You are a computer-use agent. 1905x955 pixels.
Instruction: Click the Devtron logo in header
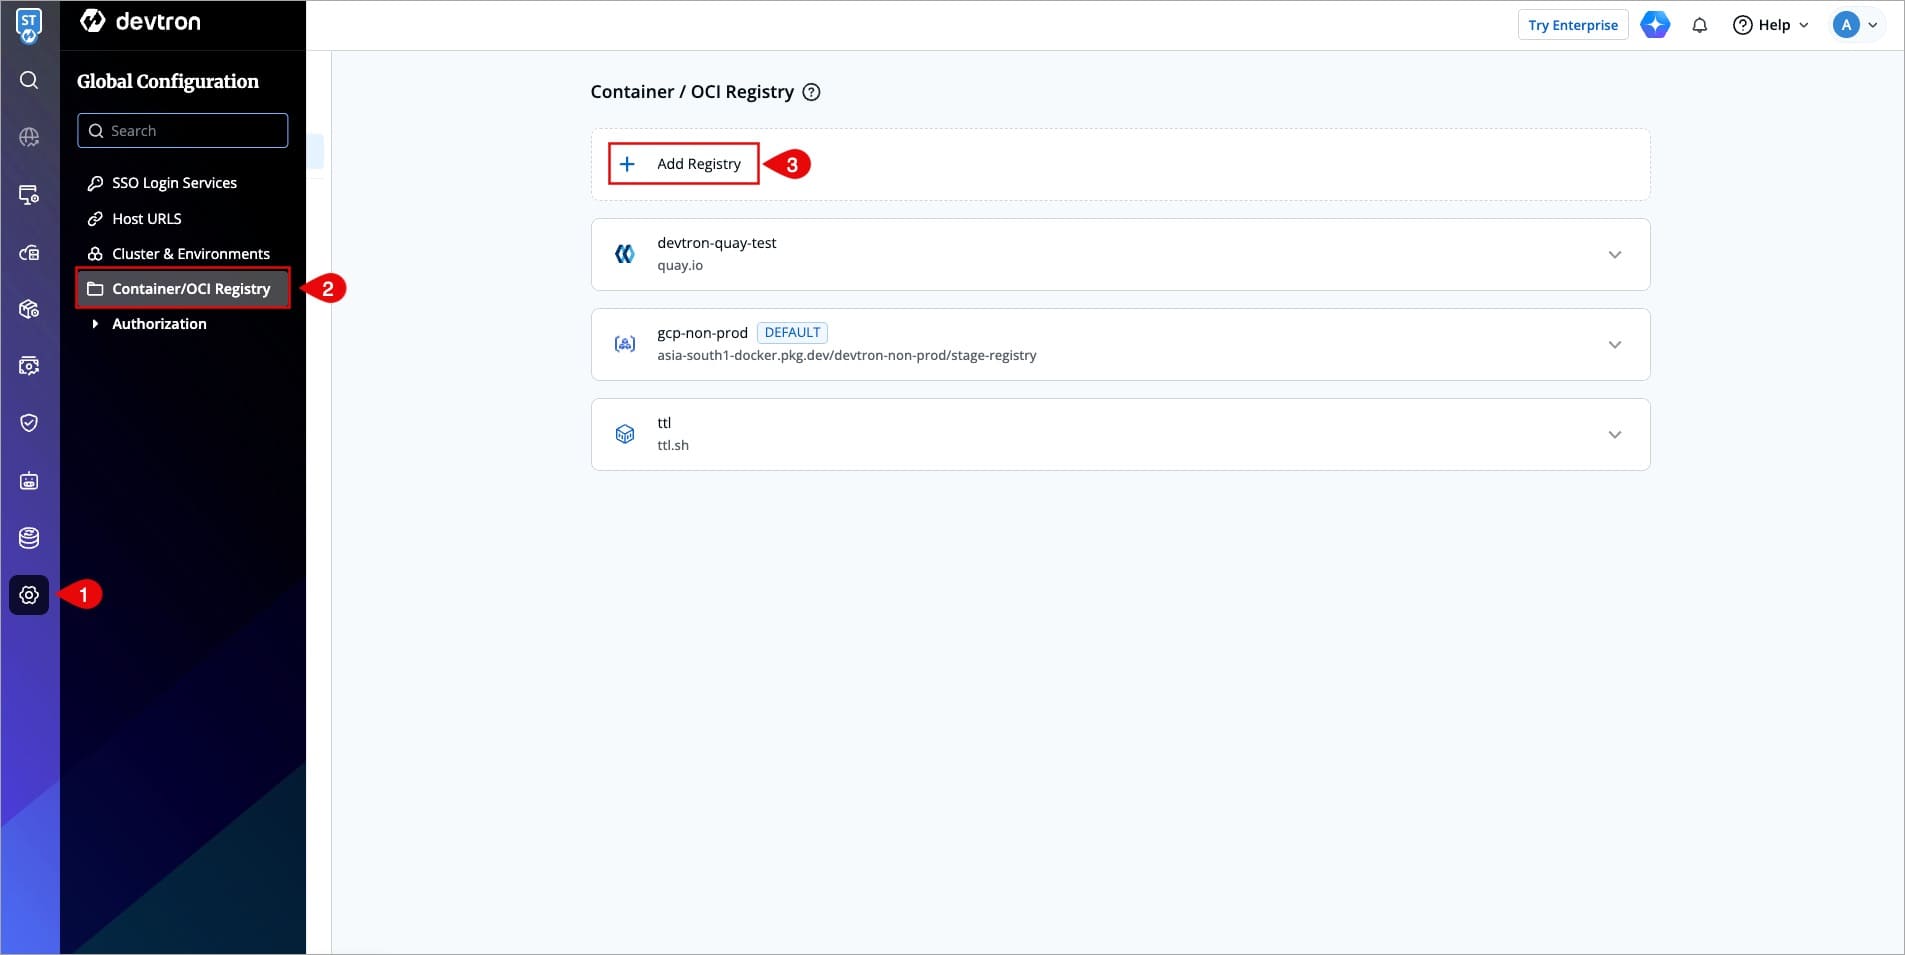(x=140, y=22)
